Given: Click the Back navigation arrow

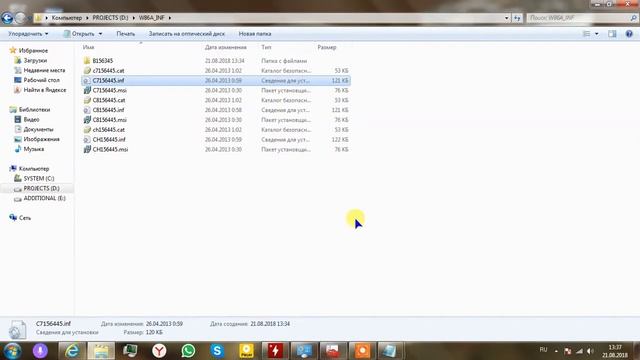Looking at the screenshot, I should click(x=7, y=18).
